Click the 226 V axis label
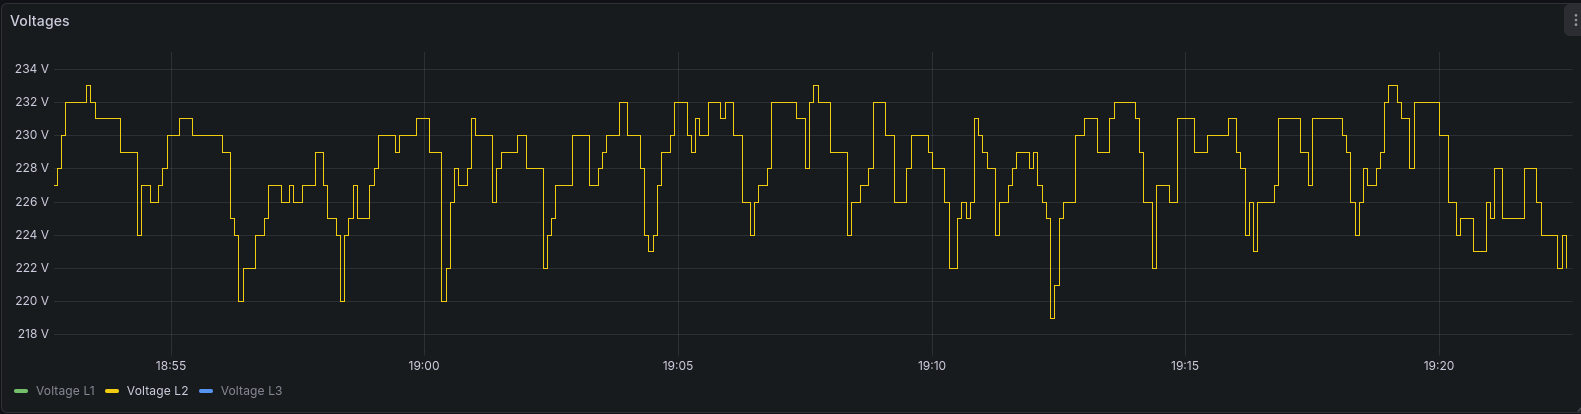 (x=32, y=202)
